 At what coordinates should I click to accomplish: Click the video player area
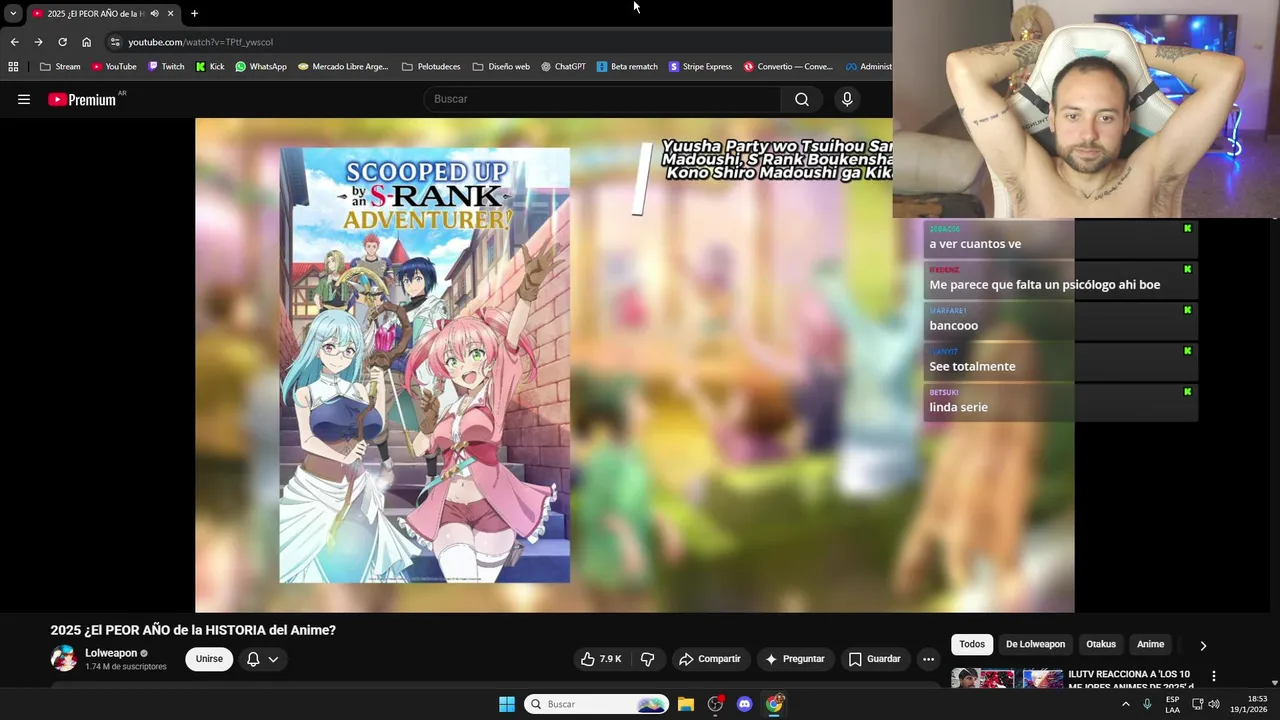click(634, 365)
